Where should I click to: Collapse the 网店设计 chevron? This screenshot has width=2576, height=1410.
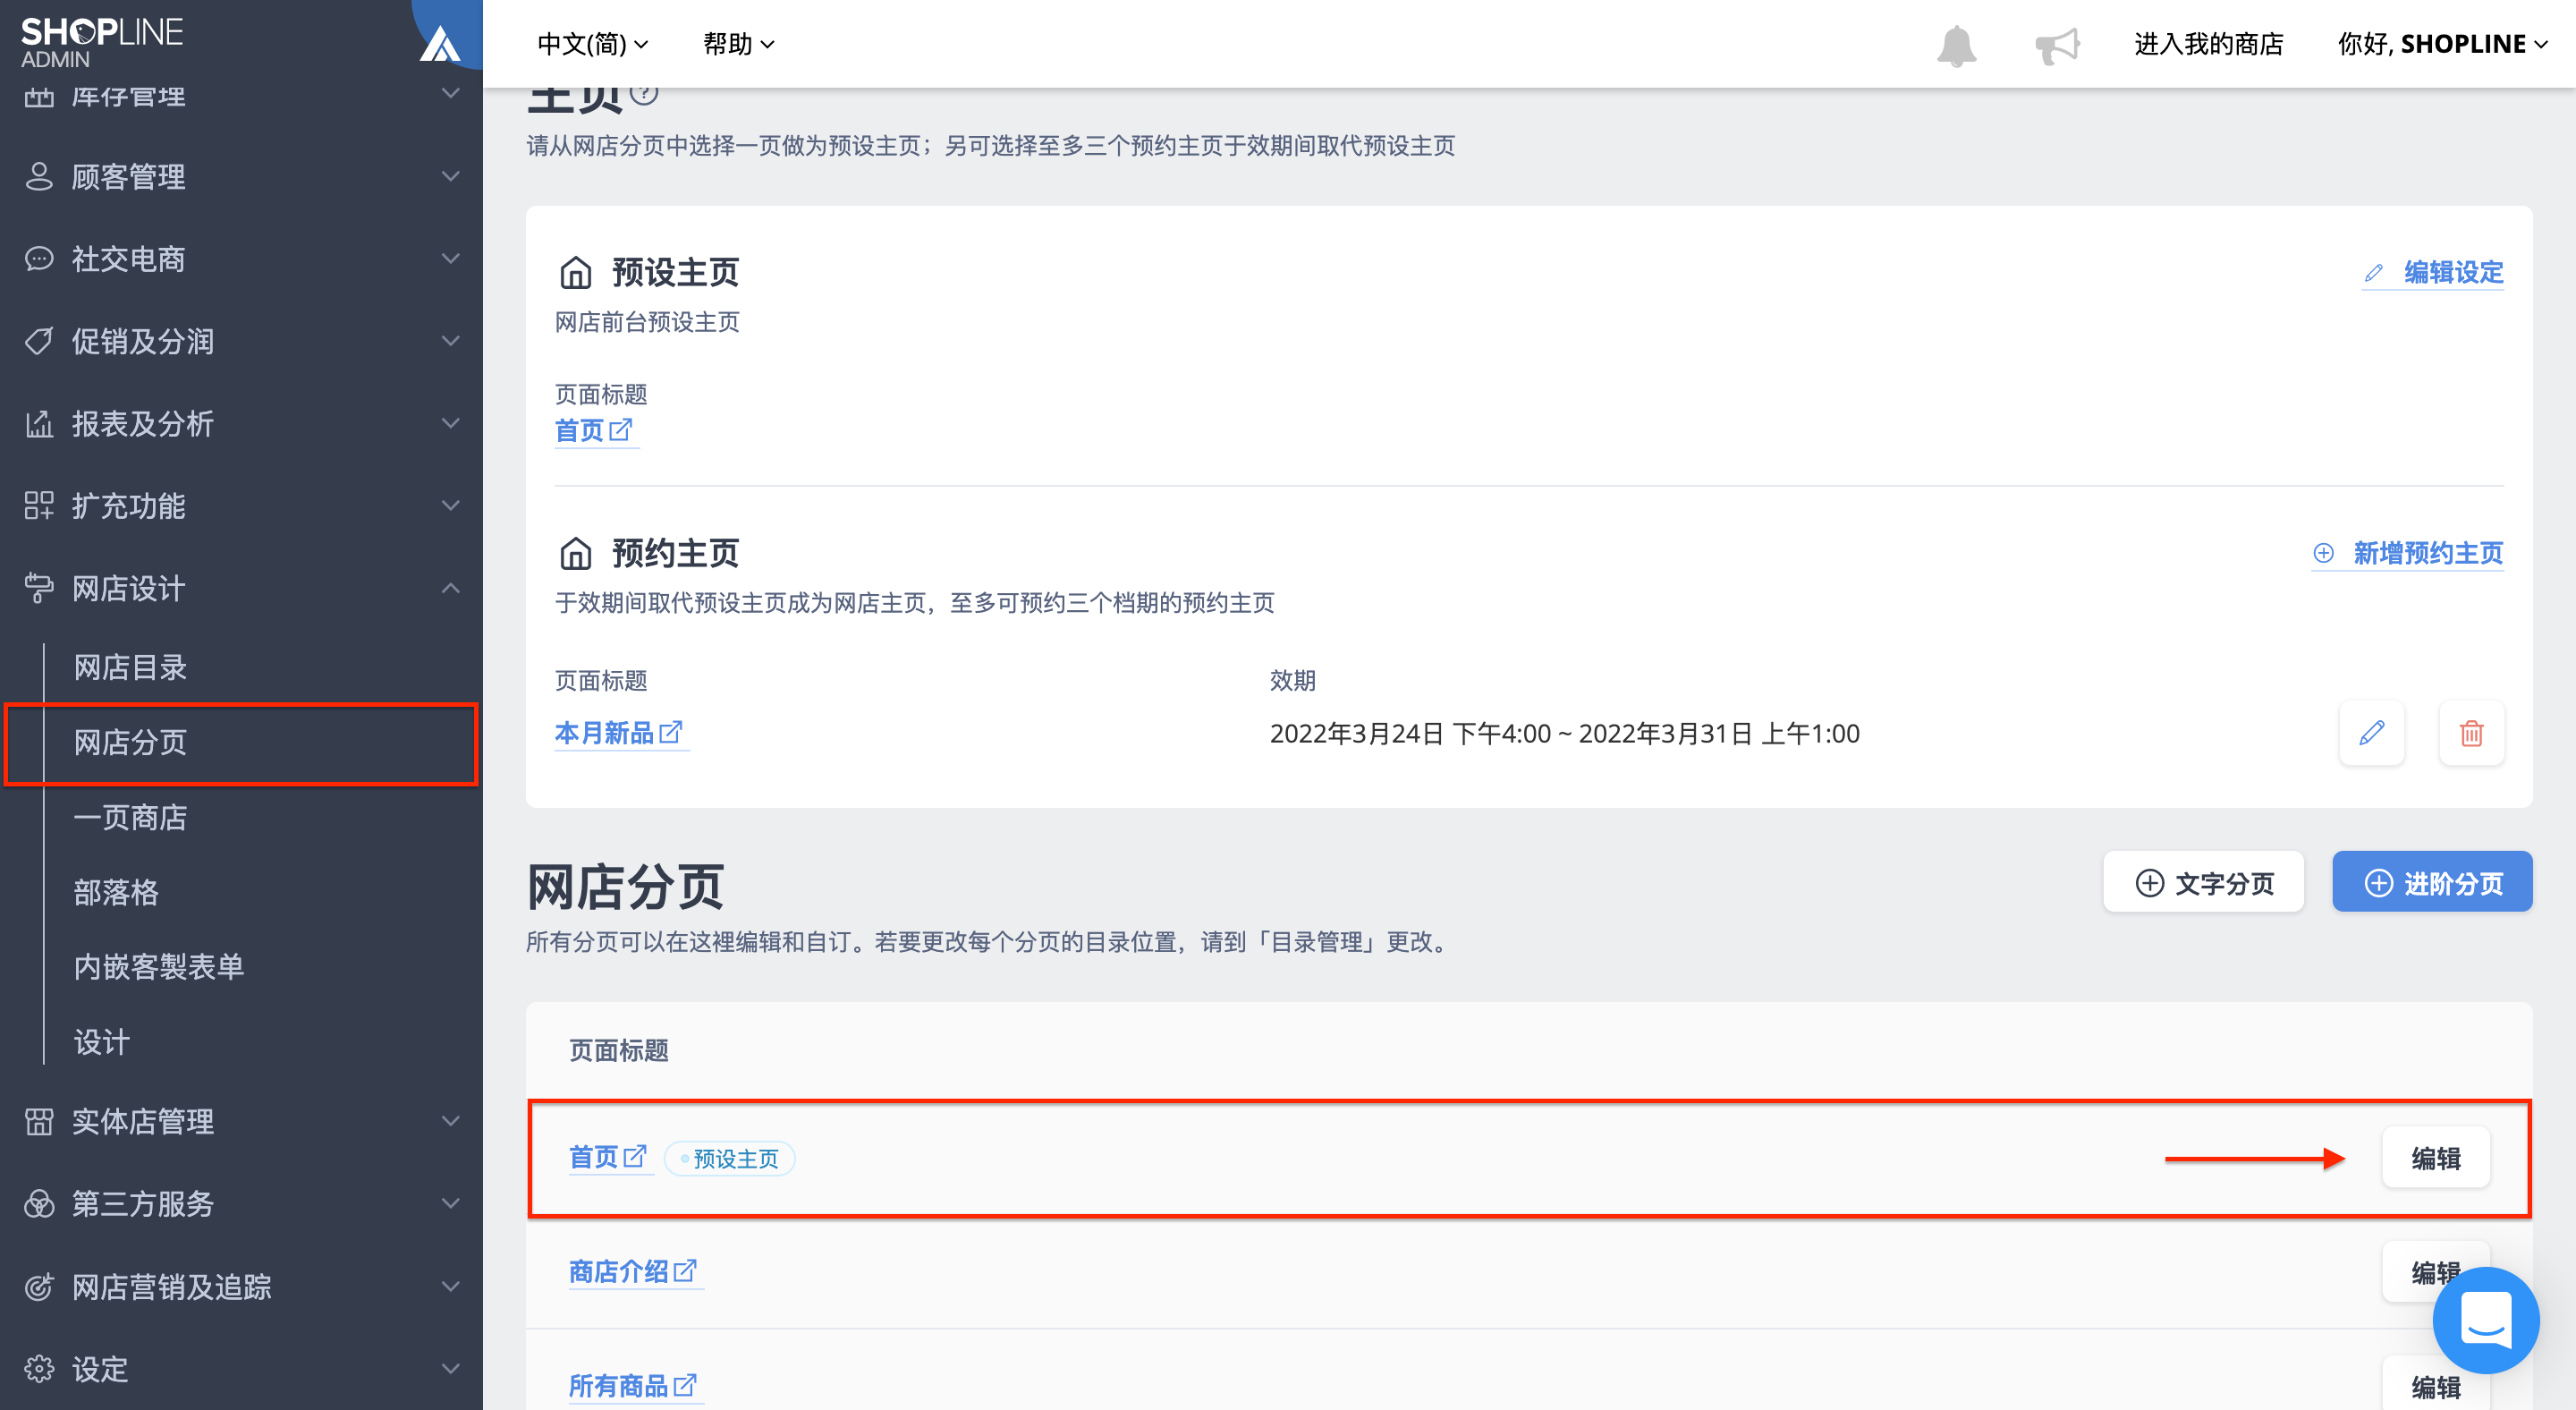click(x=451, y=588)
